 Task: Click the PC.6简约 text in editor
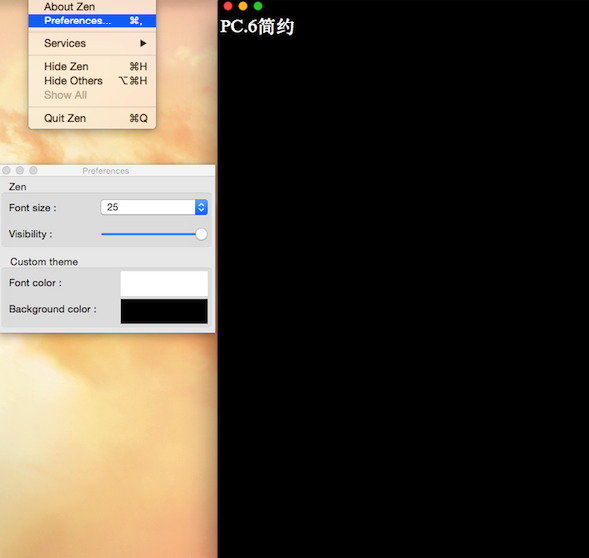[x=257, y=27]
